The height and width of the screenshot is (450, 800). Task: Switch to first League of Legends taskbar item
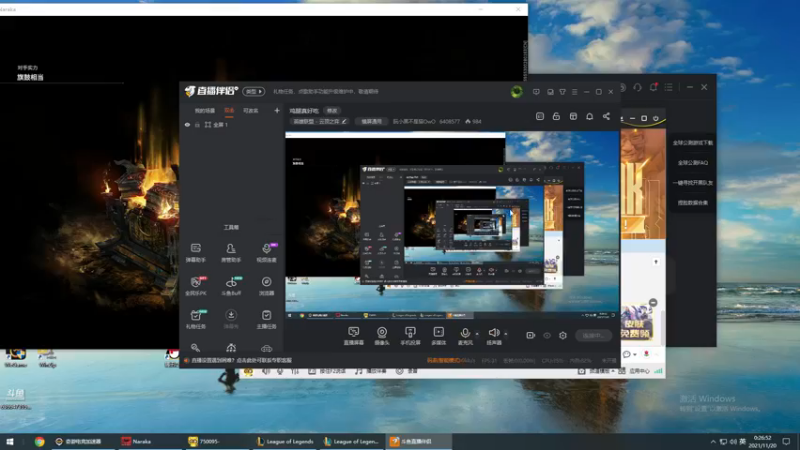tap(285, 441)
